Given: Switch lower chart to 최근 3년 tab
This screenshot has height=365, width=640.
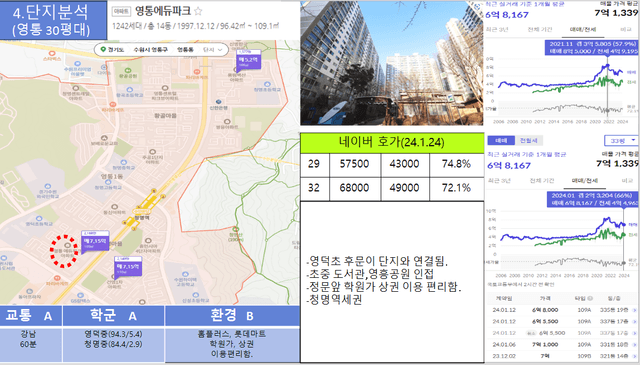Looking at the screenshot, I should point(499,180).
